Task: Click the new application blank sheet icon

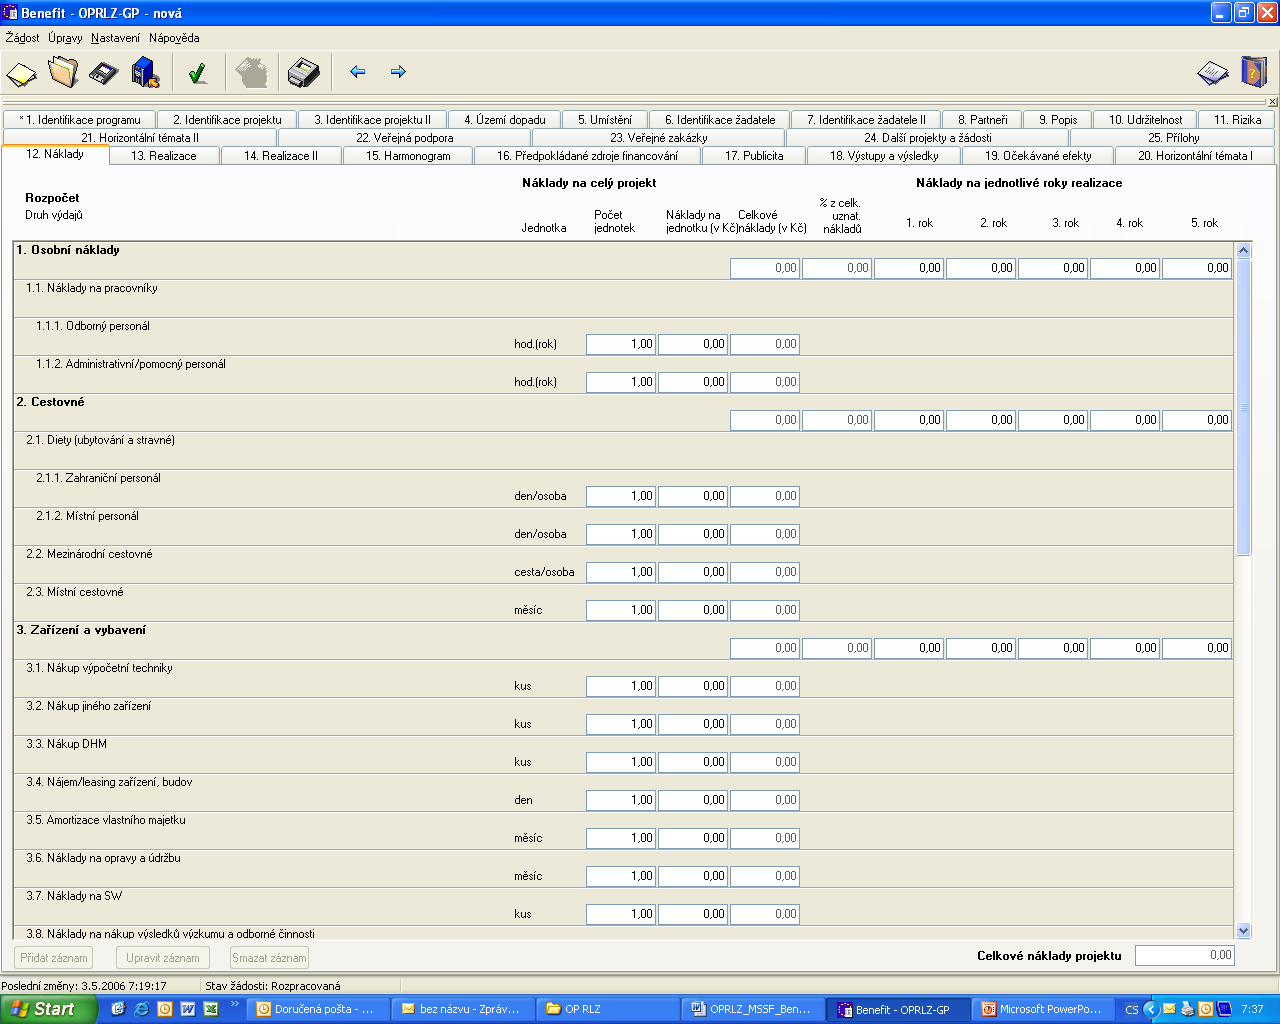Action: (x=22, y=73)
